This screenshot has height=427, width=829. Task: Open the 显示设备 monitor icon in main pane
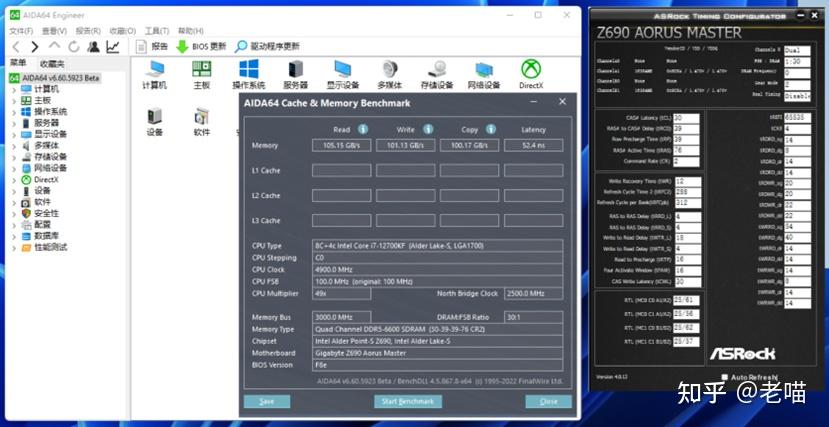click(343, 75)
